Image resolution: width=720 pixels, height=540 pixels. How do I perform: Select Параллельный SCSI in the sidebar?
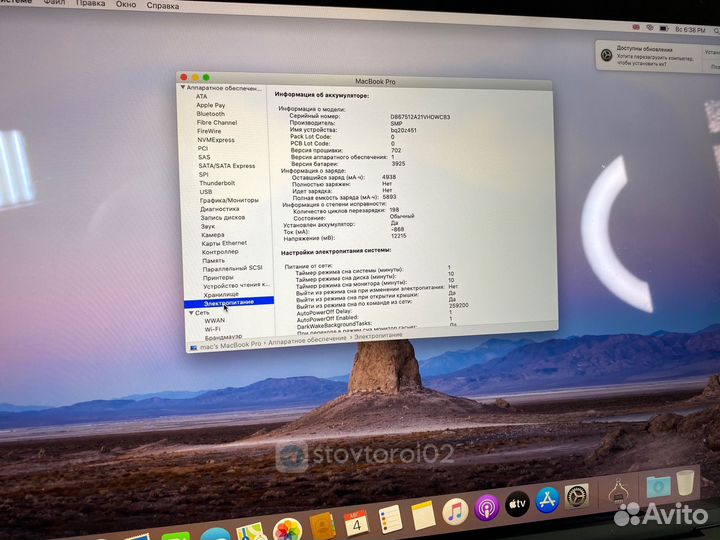coord(232,268)
